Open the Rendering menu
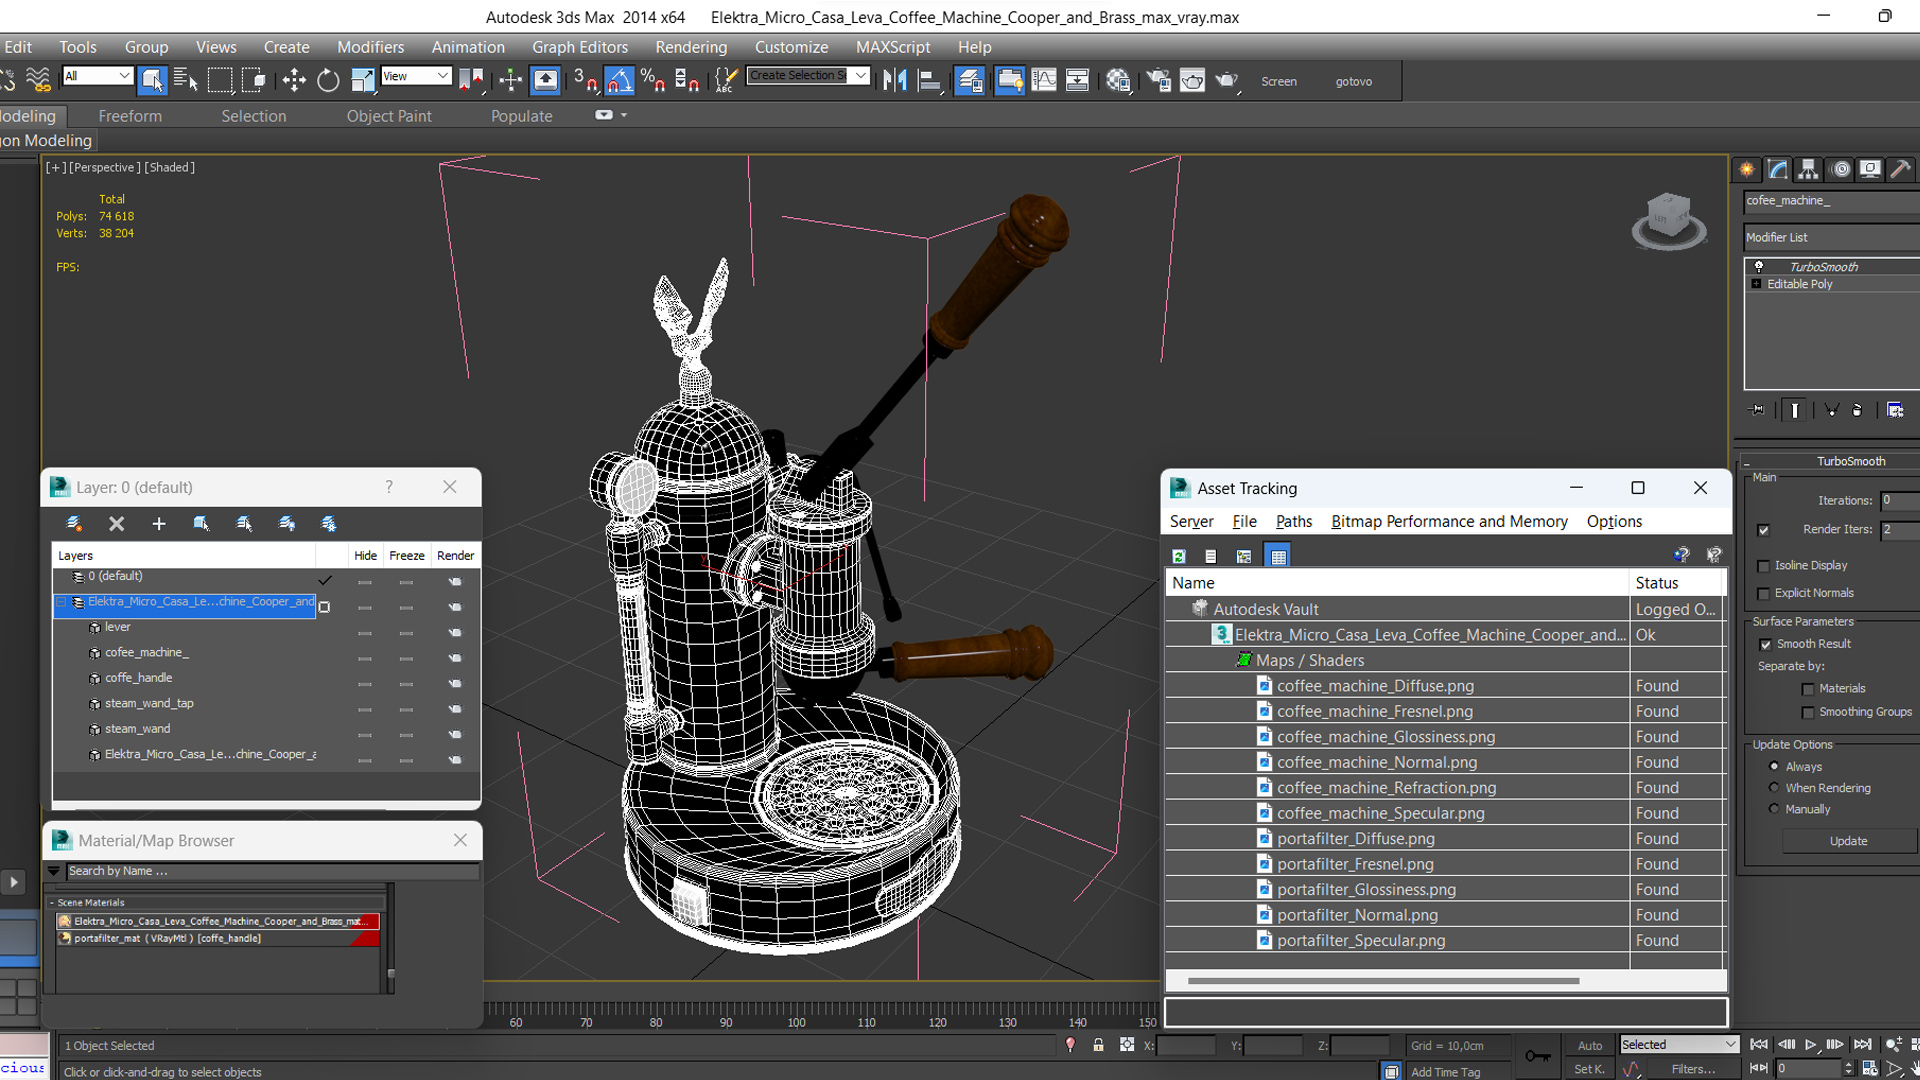The image size is (1920, 1080). (x=691, y=47)
